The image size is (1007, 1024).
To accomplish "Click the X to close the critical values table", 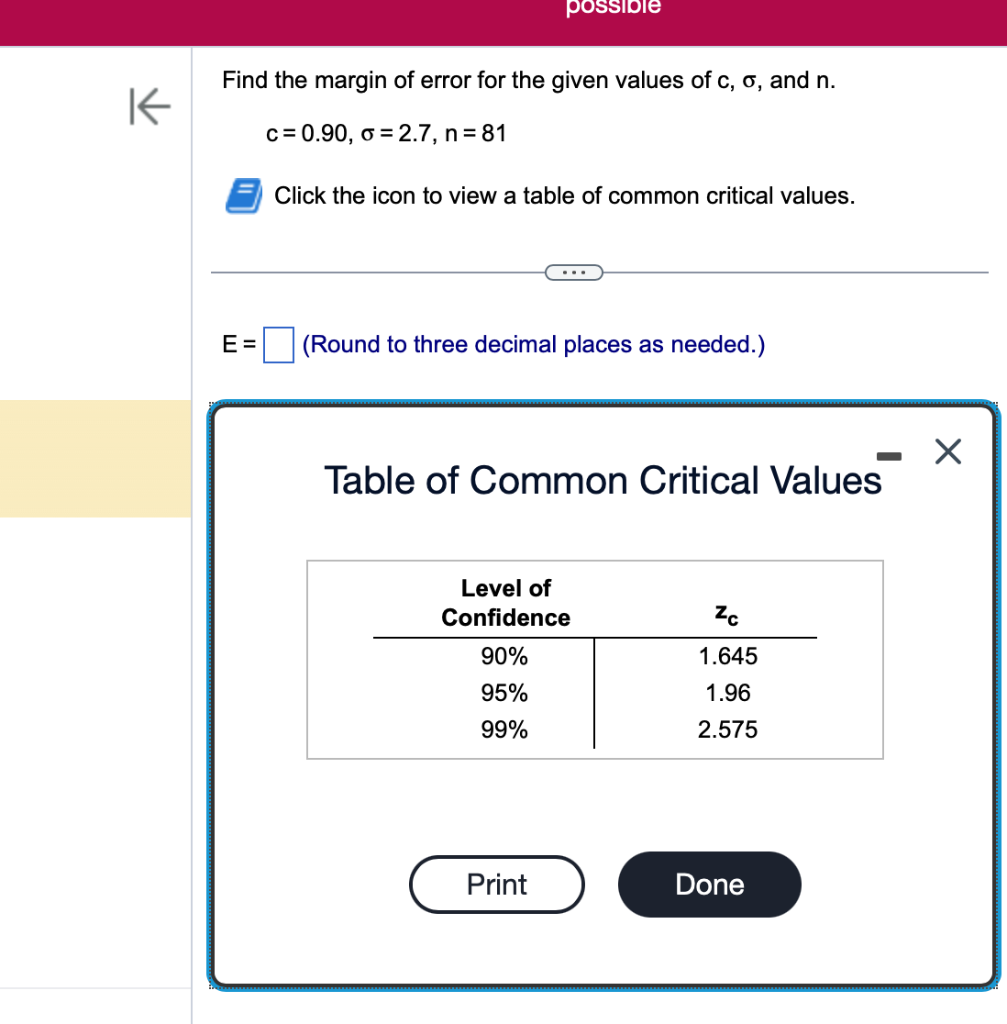I will coord(946,452).
